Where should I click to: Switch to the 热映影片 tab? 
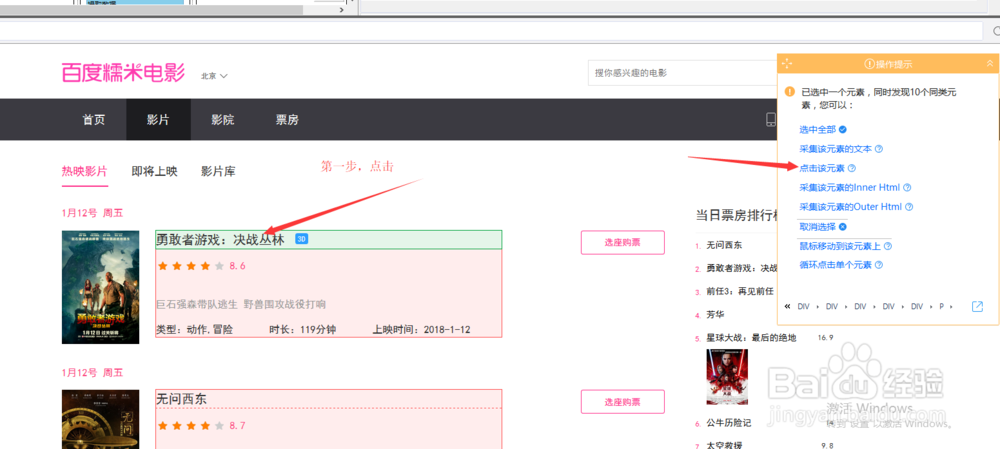[85, 171]
